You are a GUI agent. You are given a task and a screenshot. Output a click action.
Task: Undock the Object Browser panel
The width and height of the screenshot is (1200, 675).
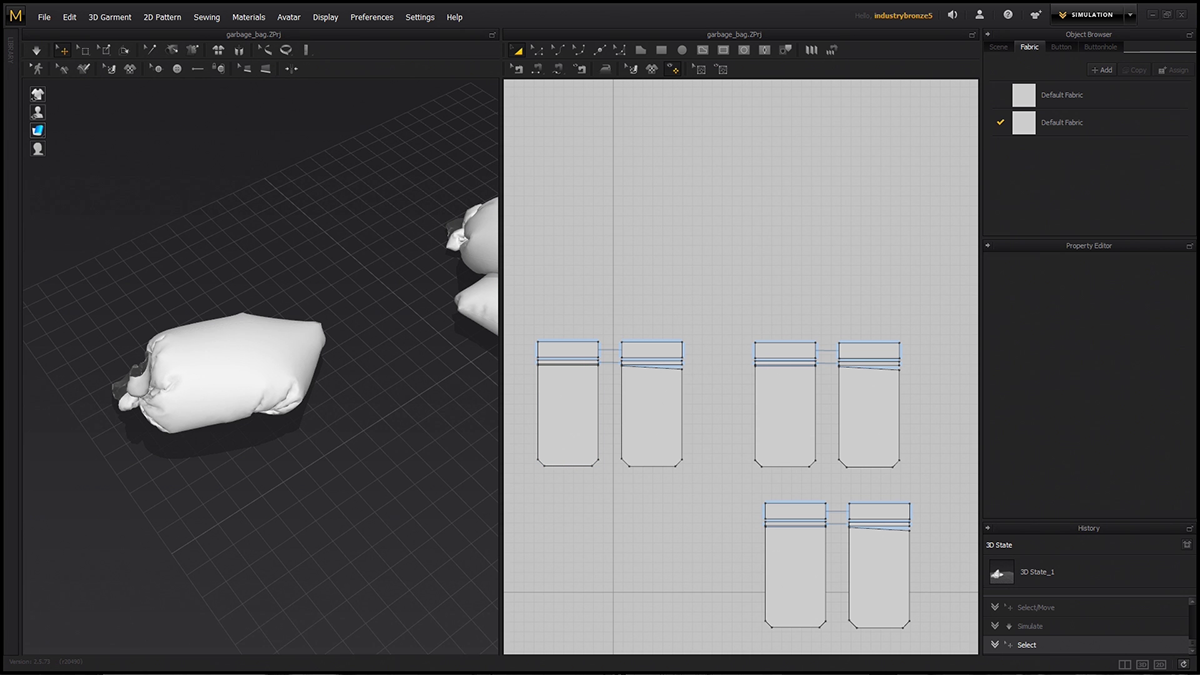point(1190,34)
